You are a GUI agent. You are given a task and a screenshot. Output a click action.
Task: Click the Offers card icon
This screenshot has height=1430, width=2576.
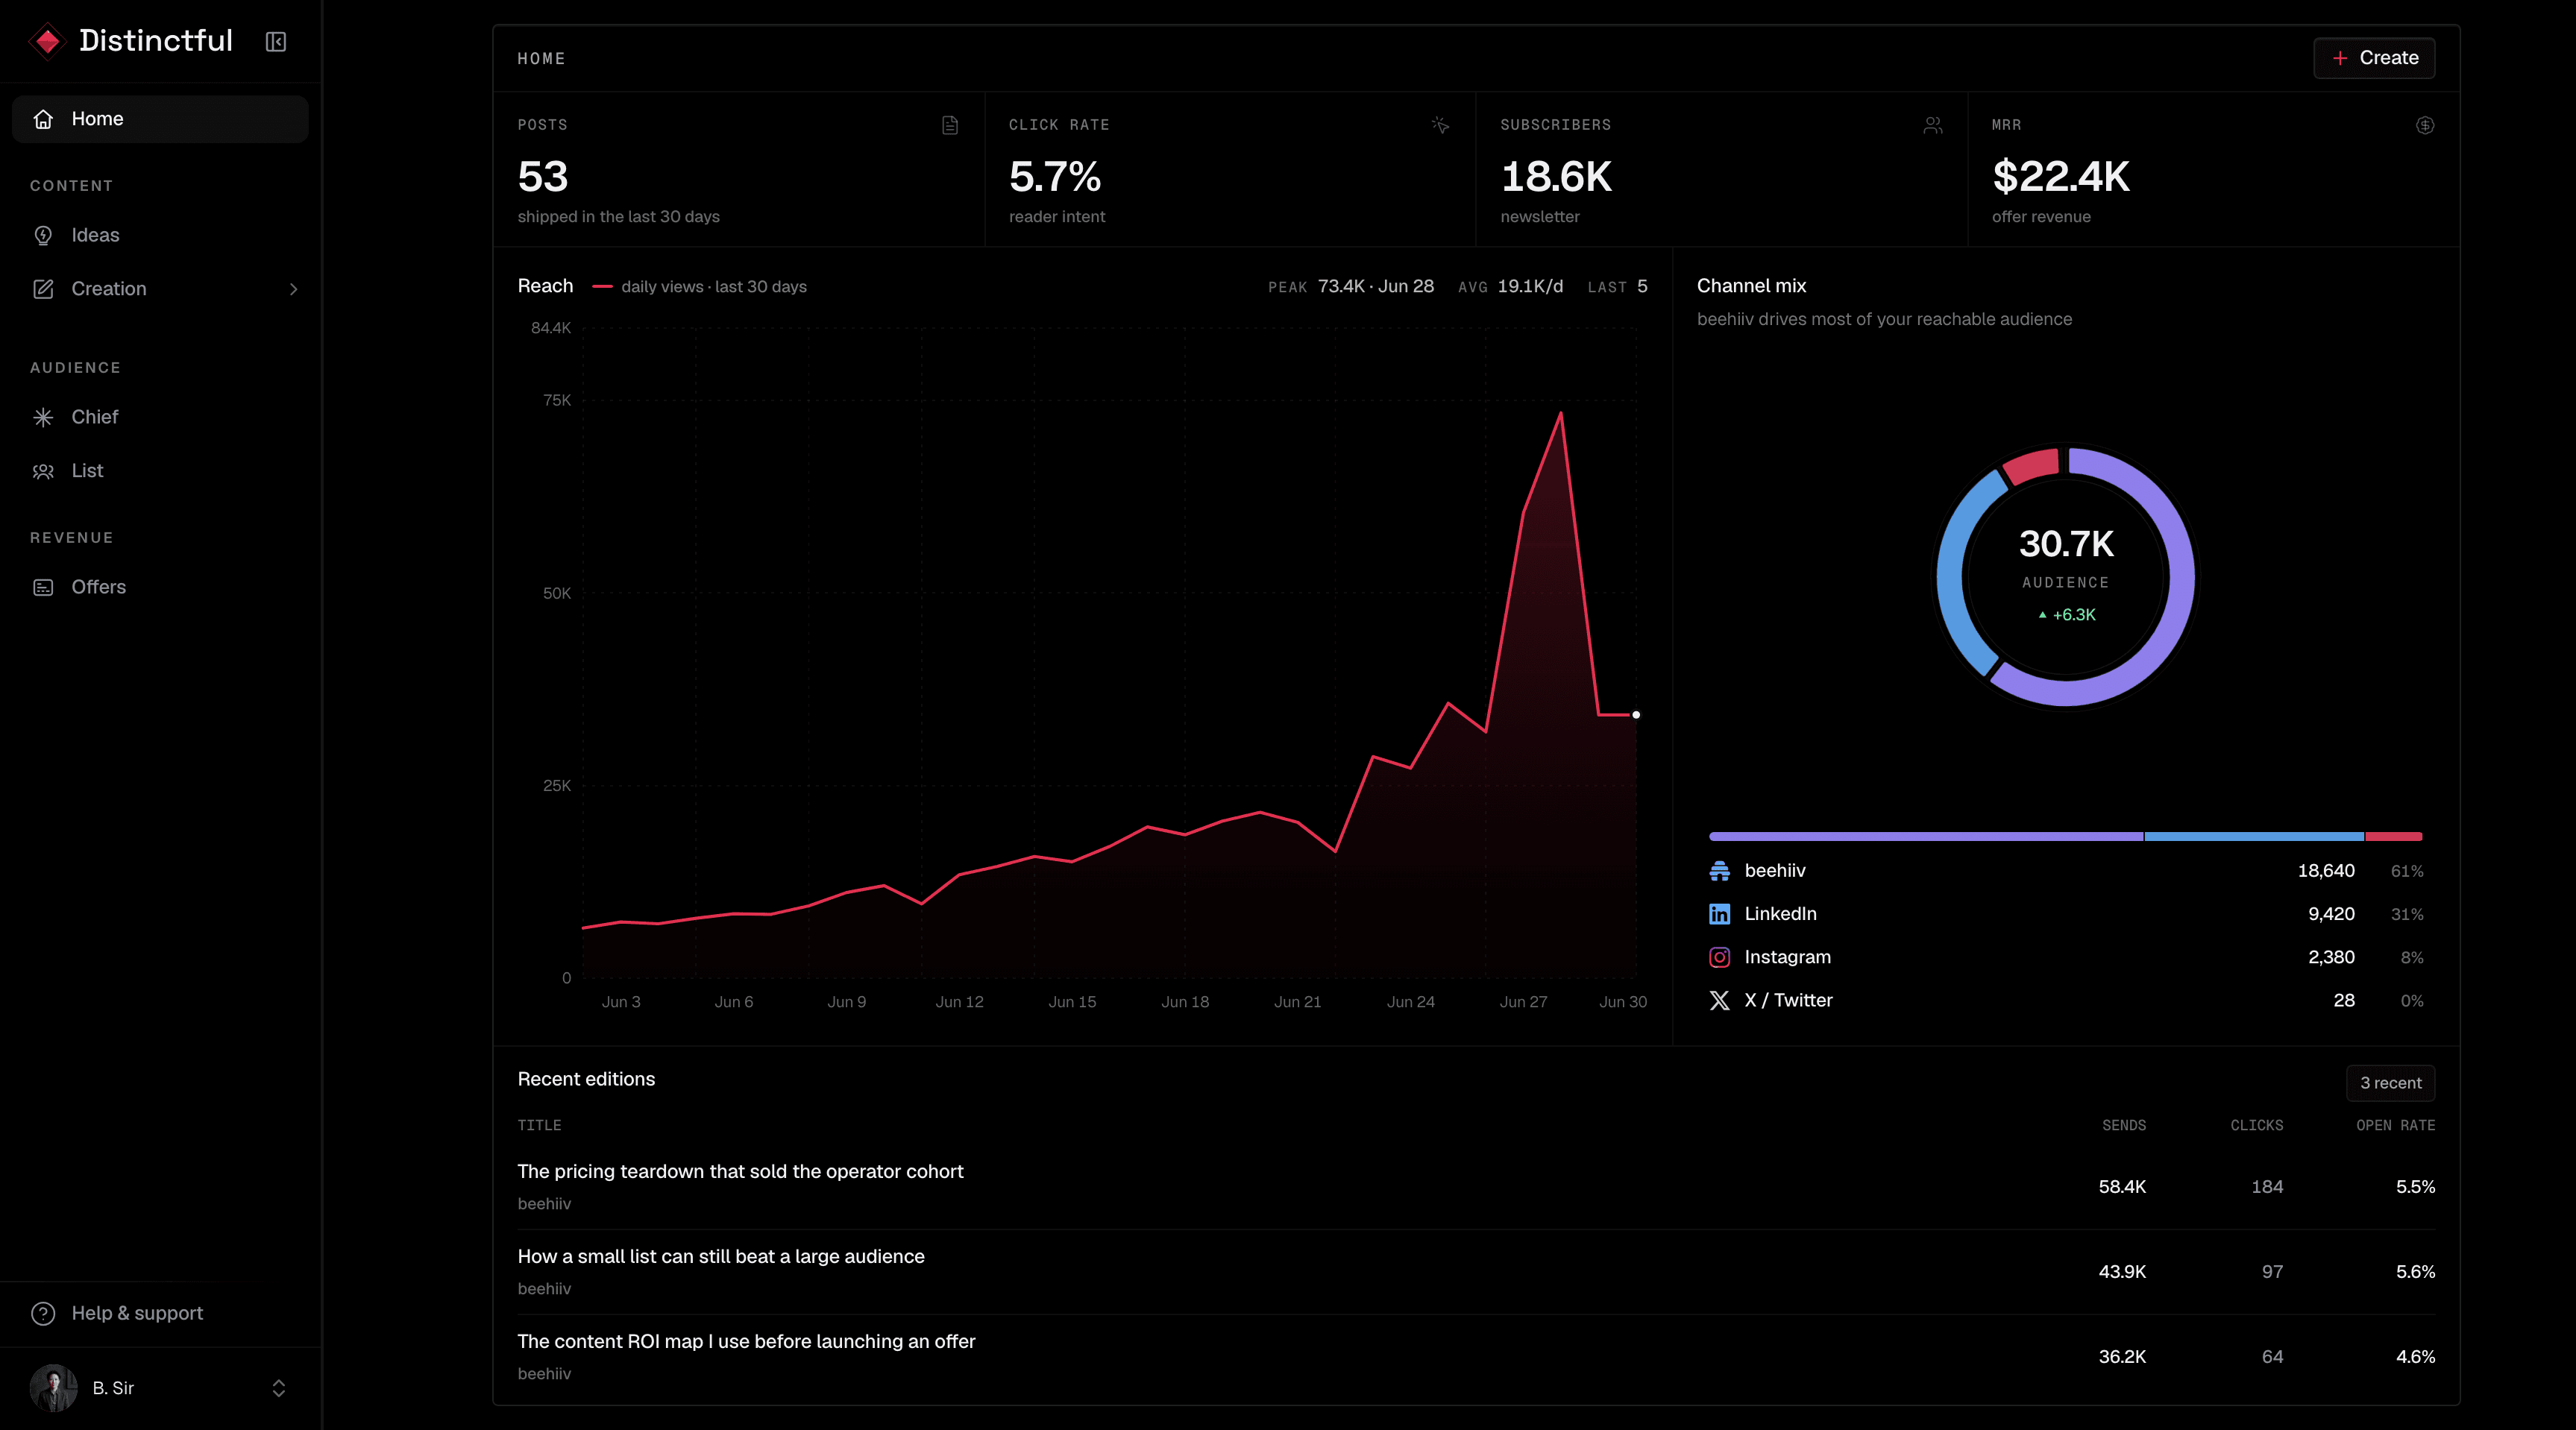pos(43,587)
